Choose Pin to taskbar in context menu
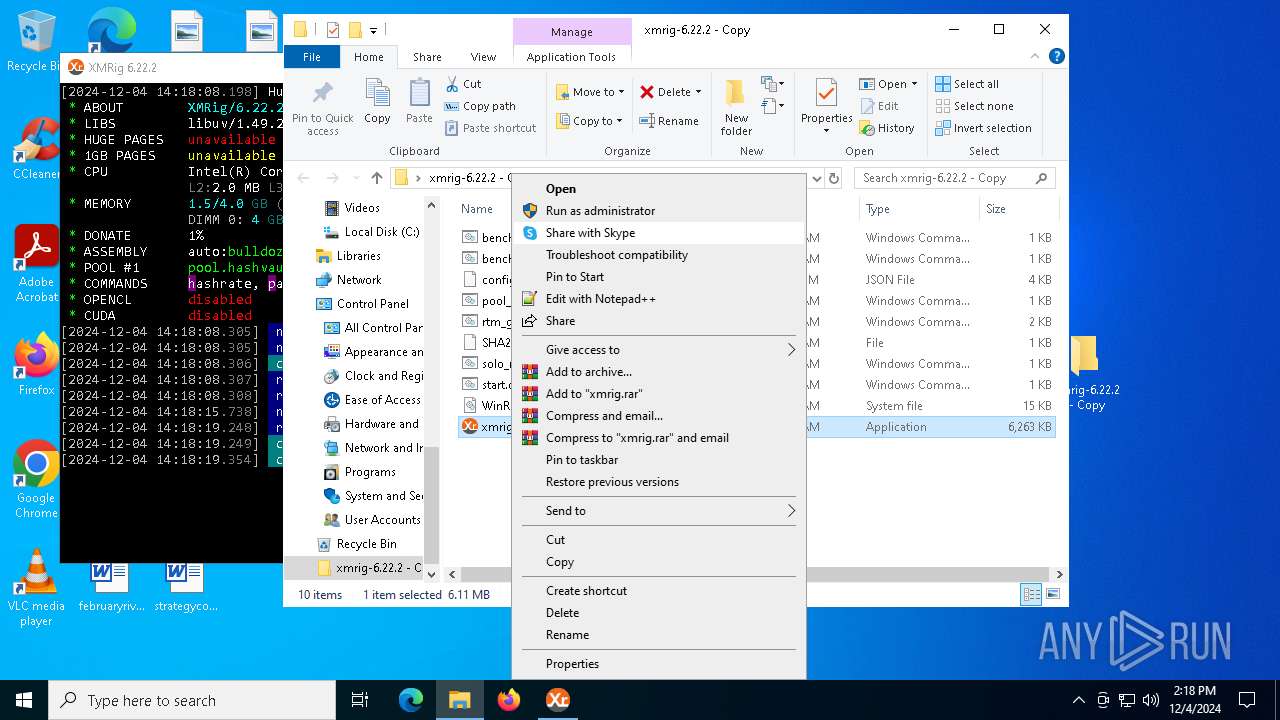 pyautogui.click(x=659, y=460)
